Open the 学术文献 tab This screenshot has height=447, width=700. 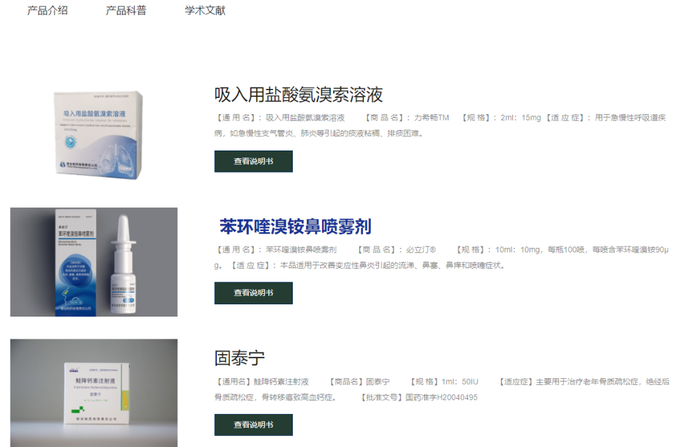click(x=205, y=10)
